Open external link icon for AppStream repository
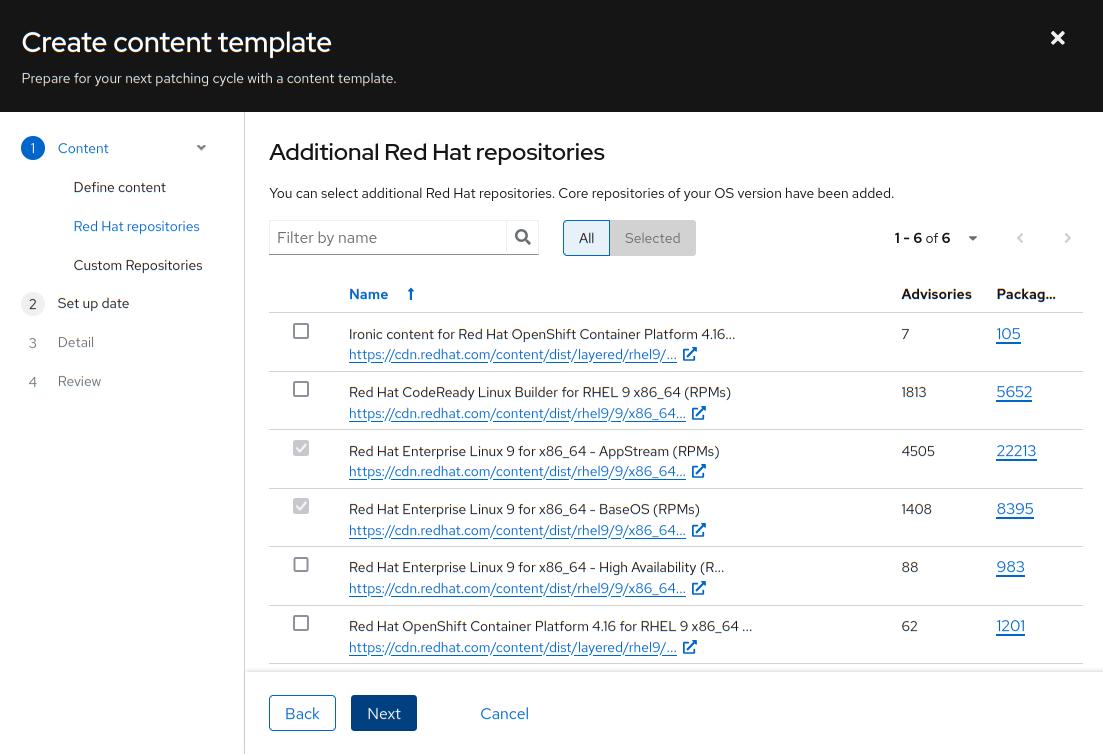The width and height of the screenshot is (1103, 754). click(698, 471)
